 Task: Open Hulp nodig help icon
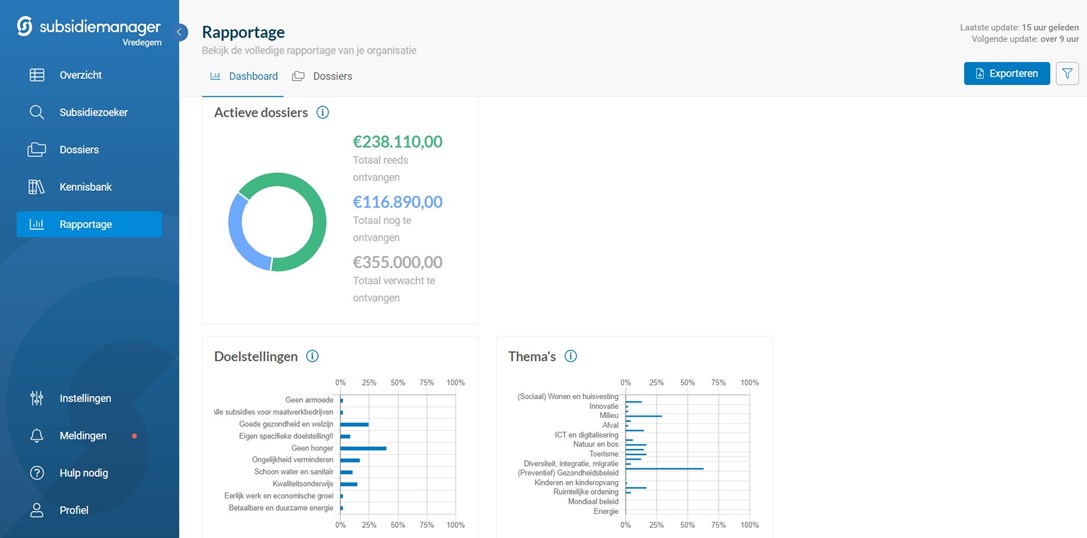pyautogui.click(x=37, y=473)
